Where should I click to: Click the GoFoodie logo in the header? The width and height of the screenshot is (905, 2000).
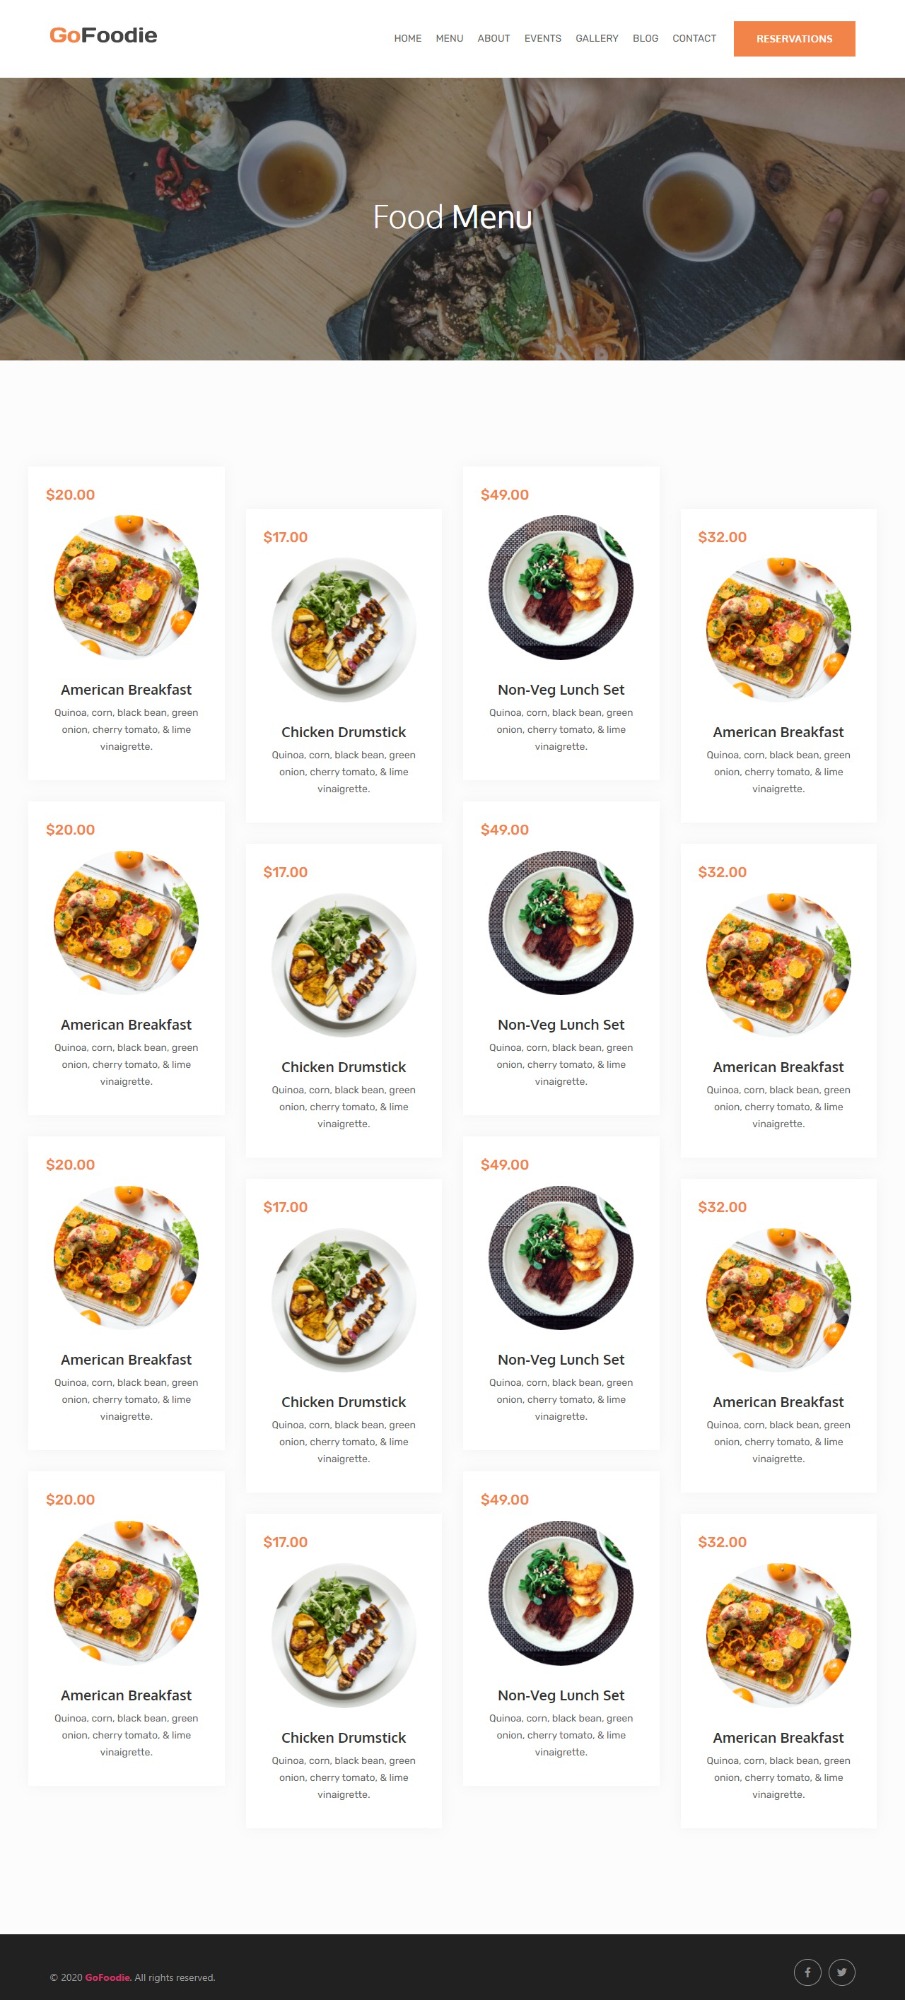pyautogui.click(x=103, y=36)
